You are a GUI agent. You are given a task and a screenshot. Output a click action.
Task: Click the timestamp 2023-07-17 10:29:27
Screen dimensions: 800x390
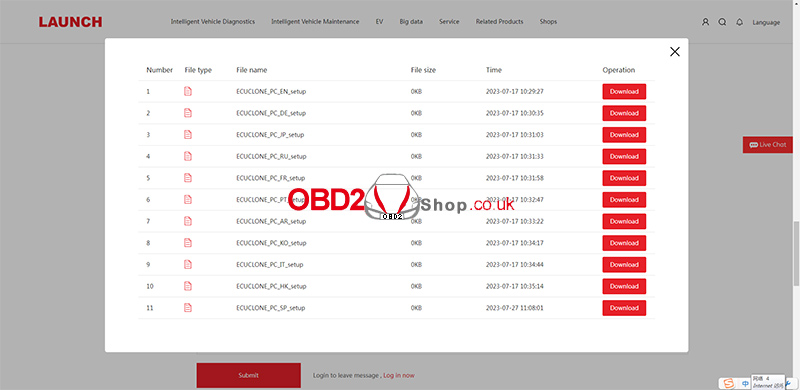[515, 91]
